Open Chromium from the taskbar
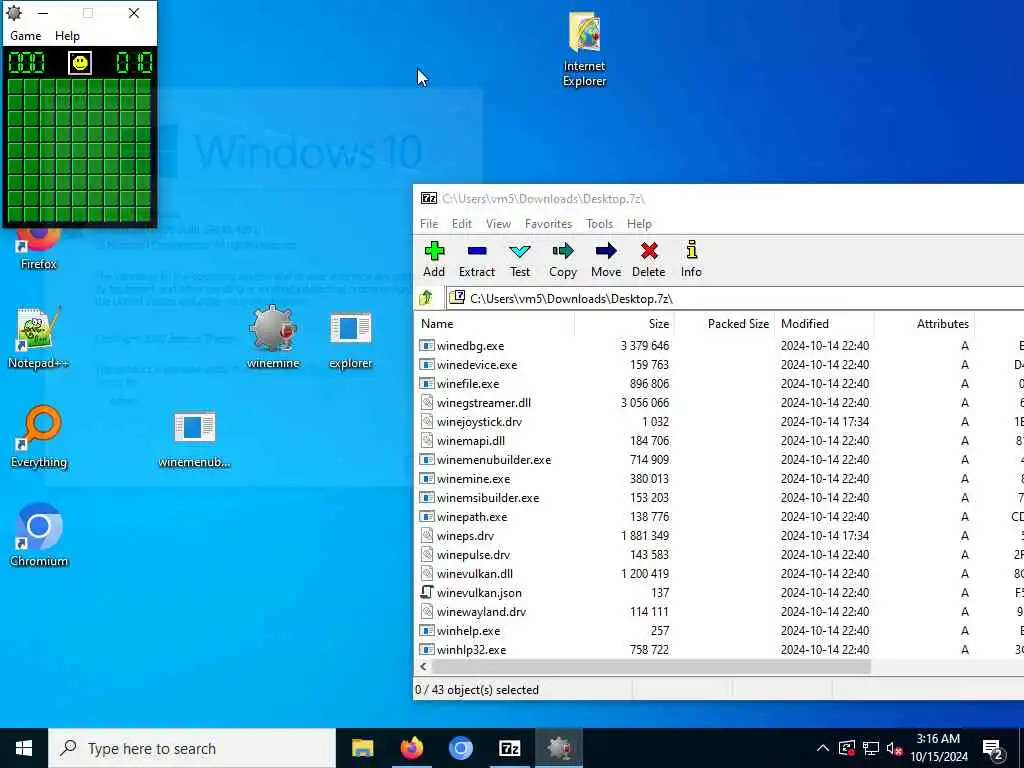Viewport: 1024px width, 768px height. [460, 748]
